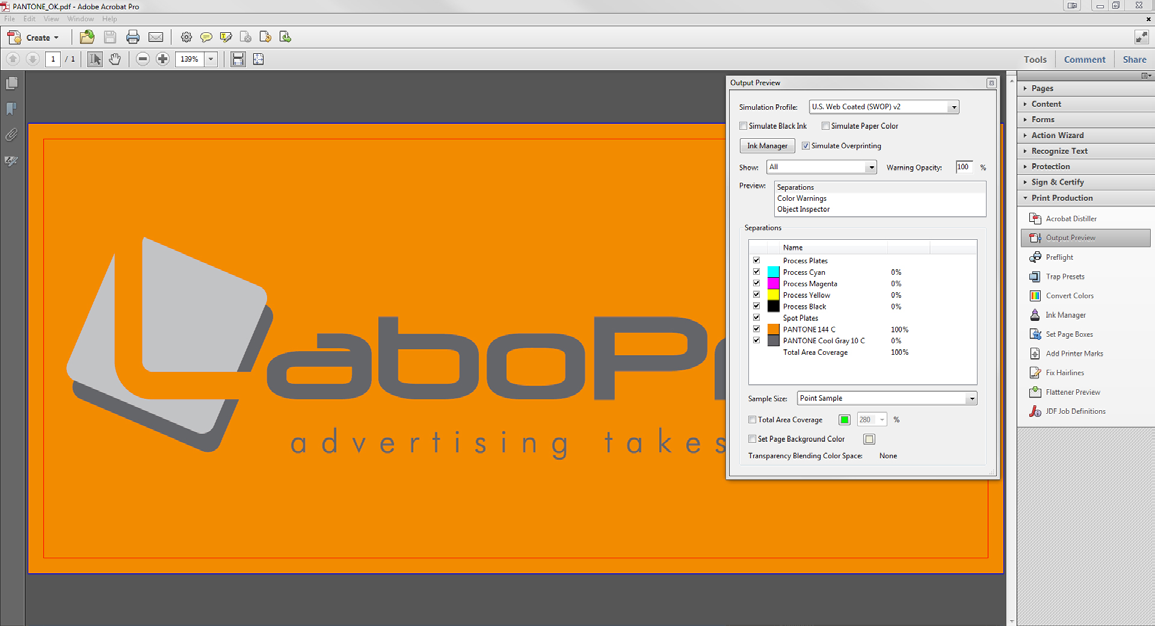Toggle the PANTONE 144 C plate checkbox
This screenshot has width=1155, height=626.
coord(756,329)
